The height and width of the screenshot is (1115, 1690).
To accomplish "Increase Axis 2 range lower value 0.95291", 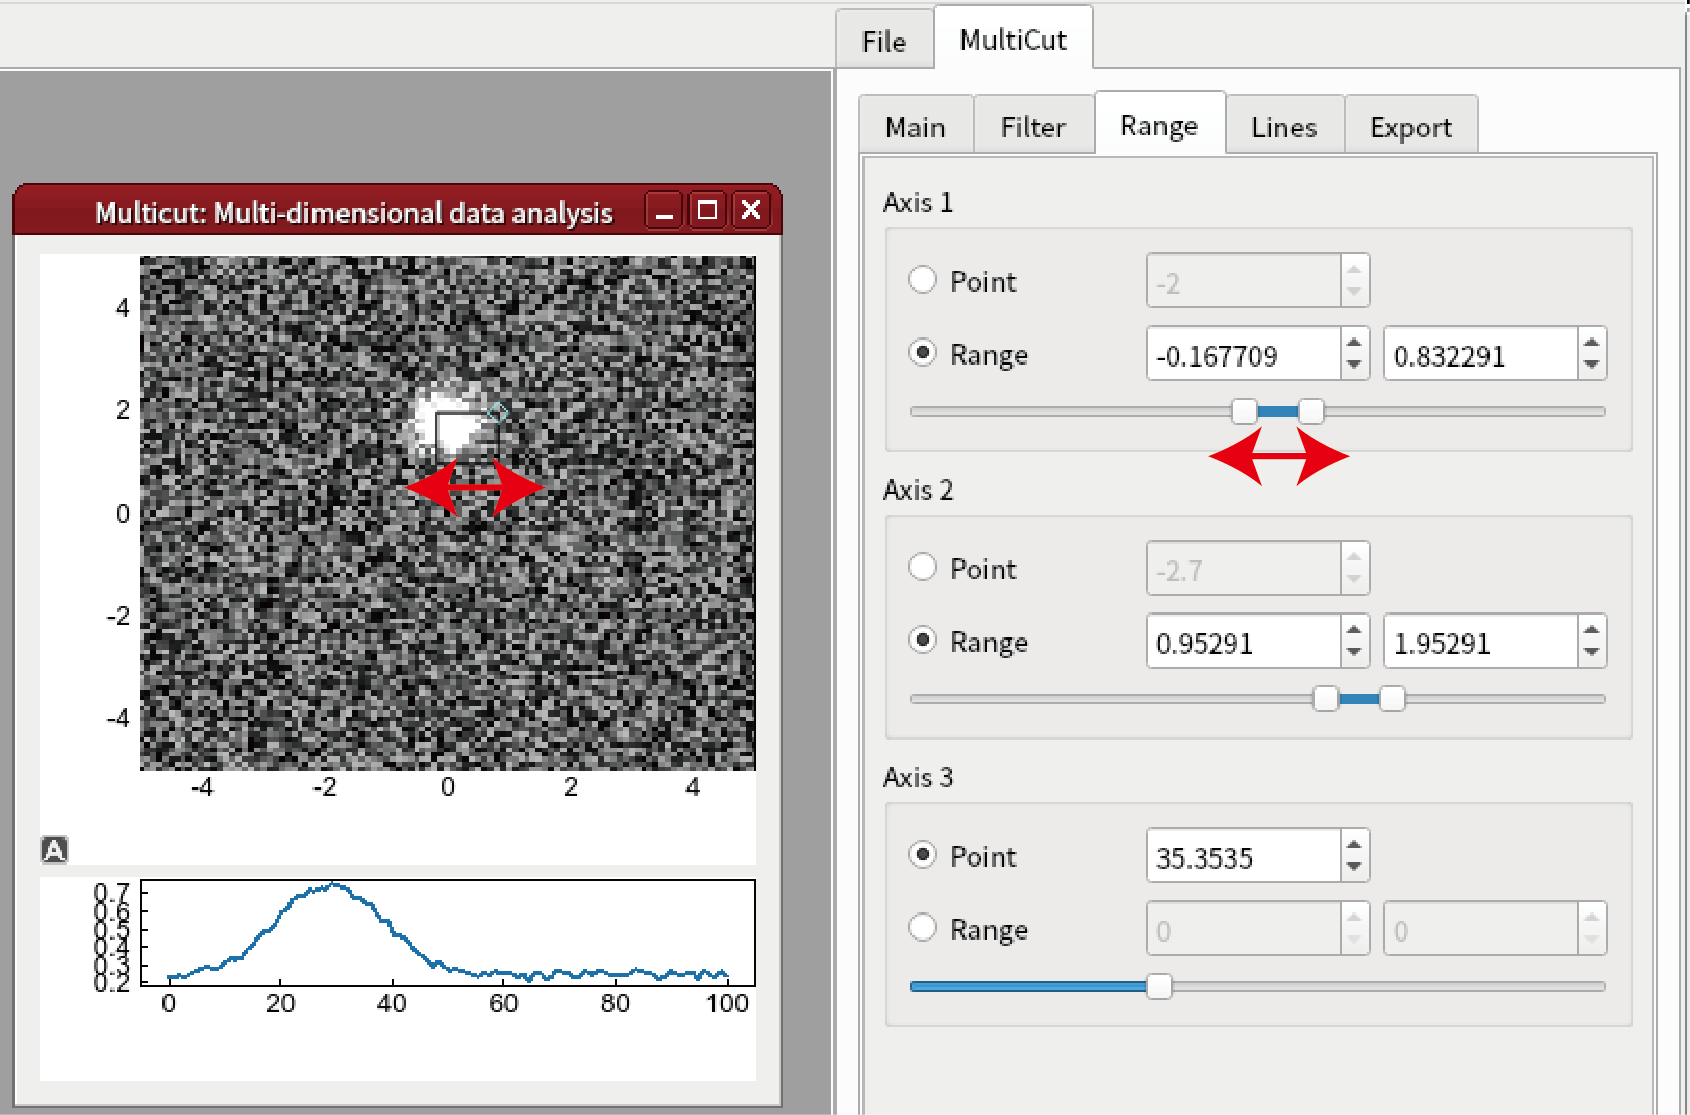I will point(1354,629).
